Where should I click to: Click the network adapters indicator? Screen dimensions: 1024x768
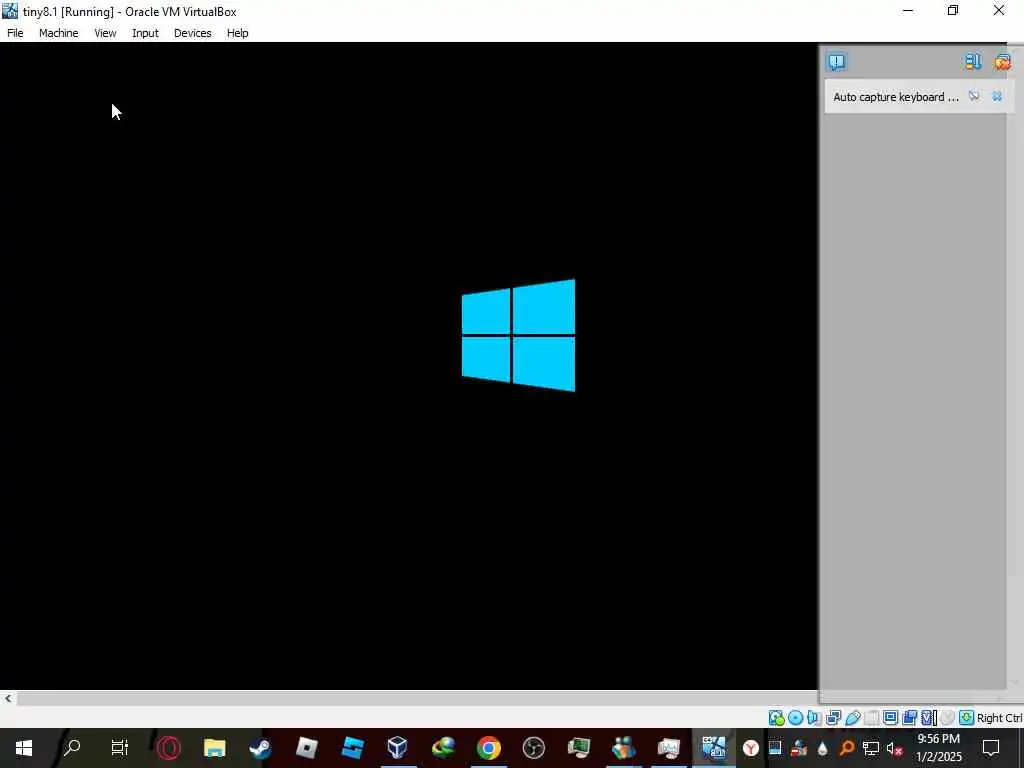pyautogui.click(x=833, y=718)
